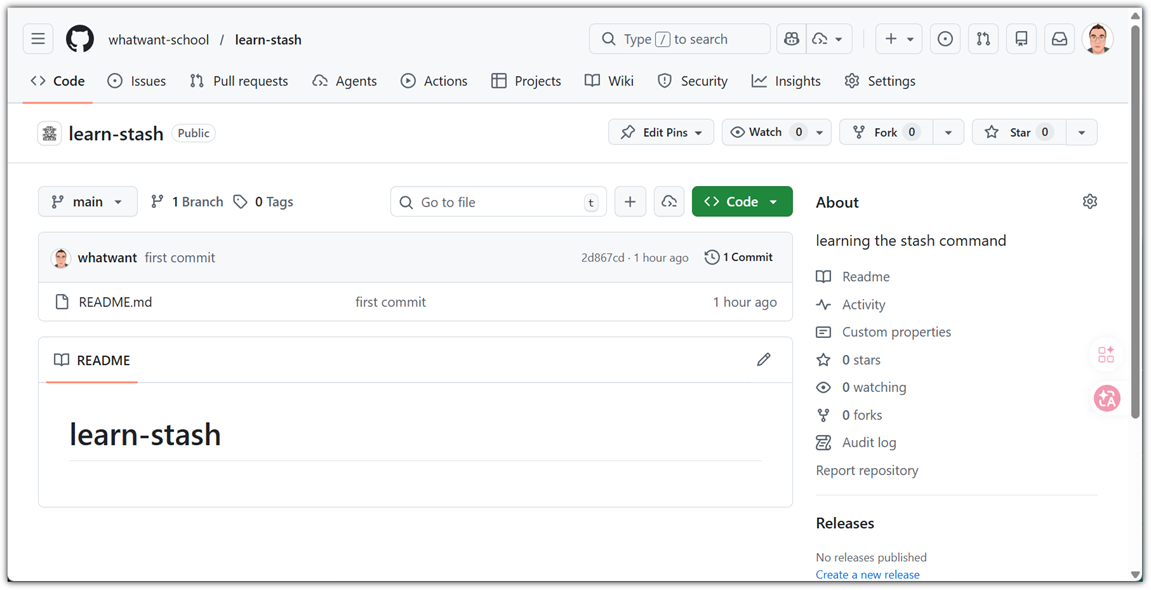Image resolution: width=1151 pixels, height=590 pixels.
Task: Open Copilot chat icon in header
Action: [x=791, y=39]
